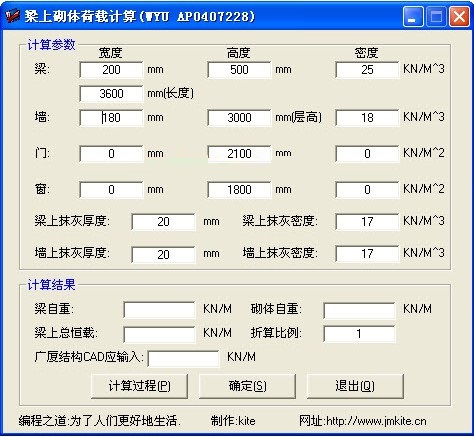
Task: Click the 折算比例 label
Action: coord(276,333)
